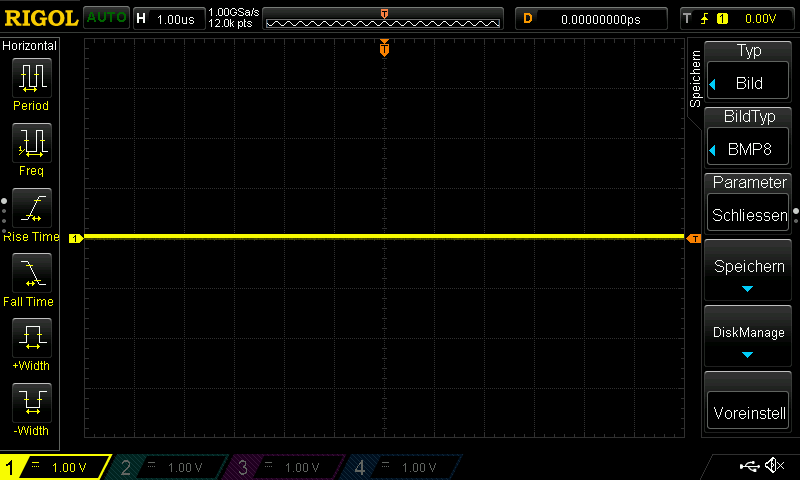Select the Period measurement icon

32,78
